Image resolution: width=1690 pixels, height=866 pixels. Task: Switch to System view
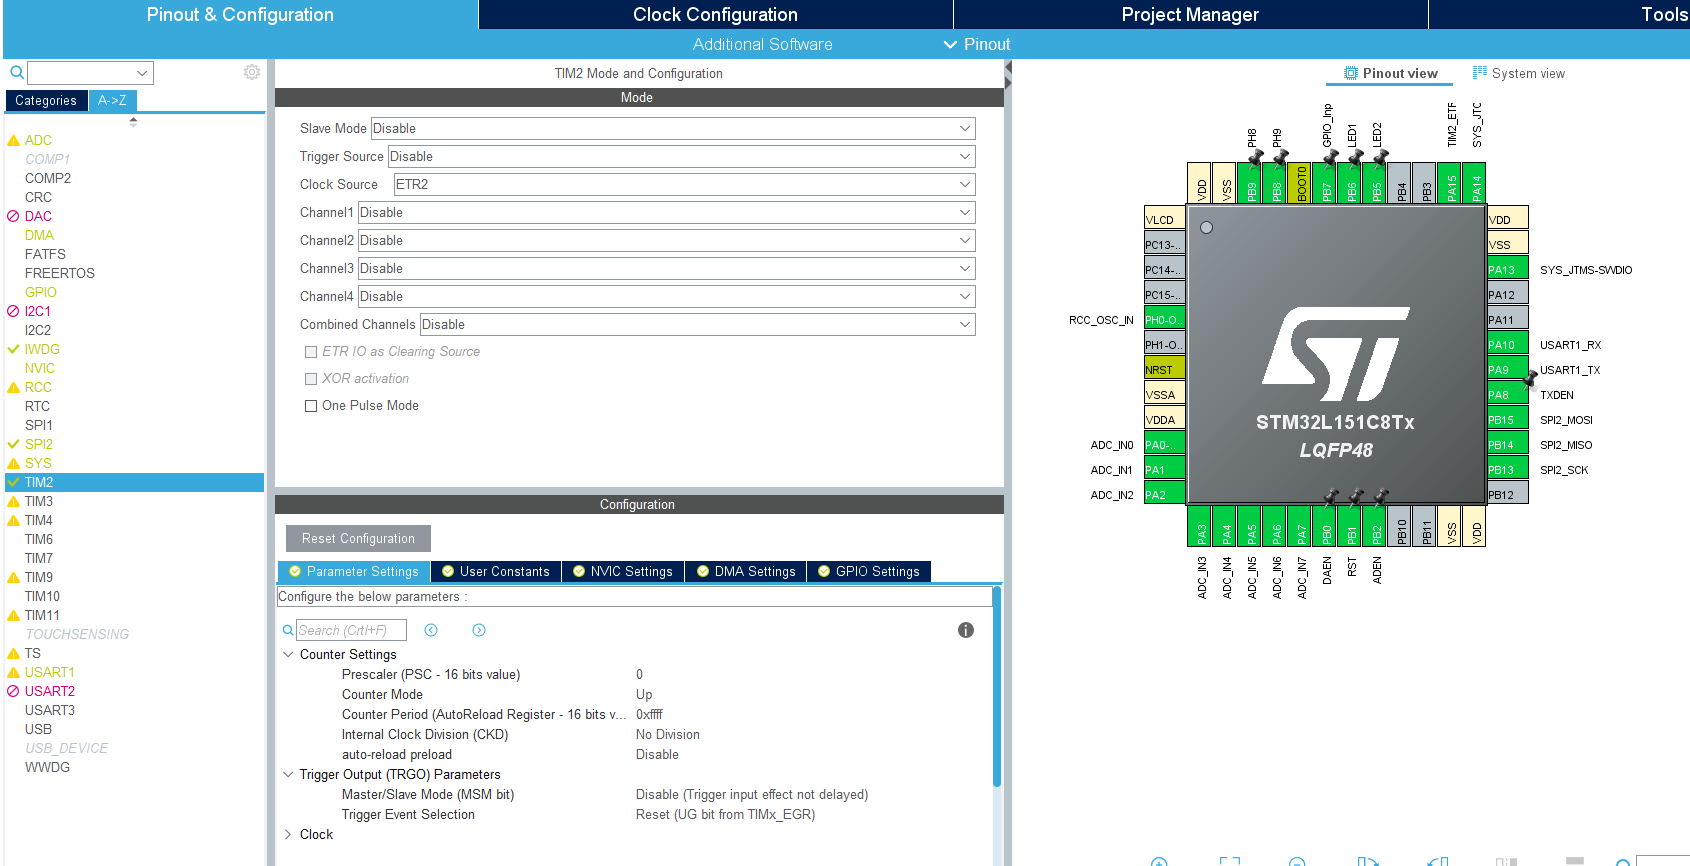tap(1518, 73)
